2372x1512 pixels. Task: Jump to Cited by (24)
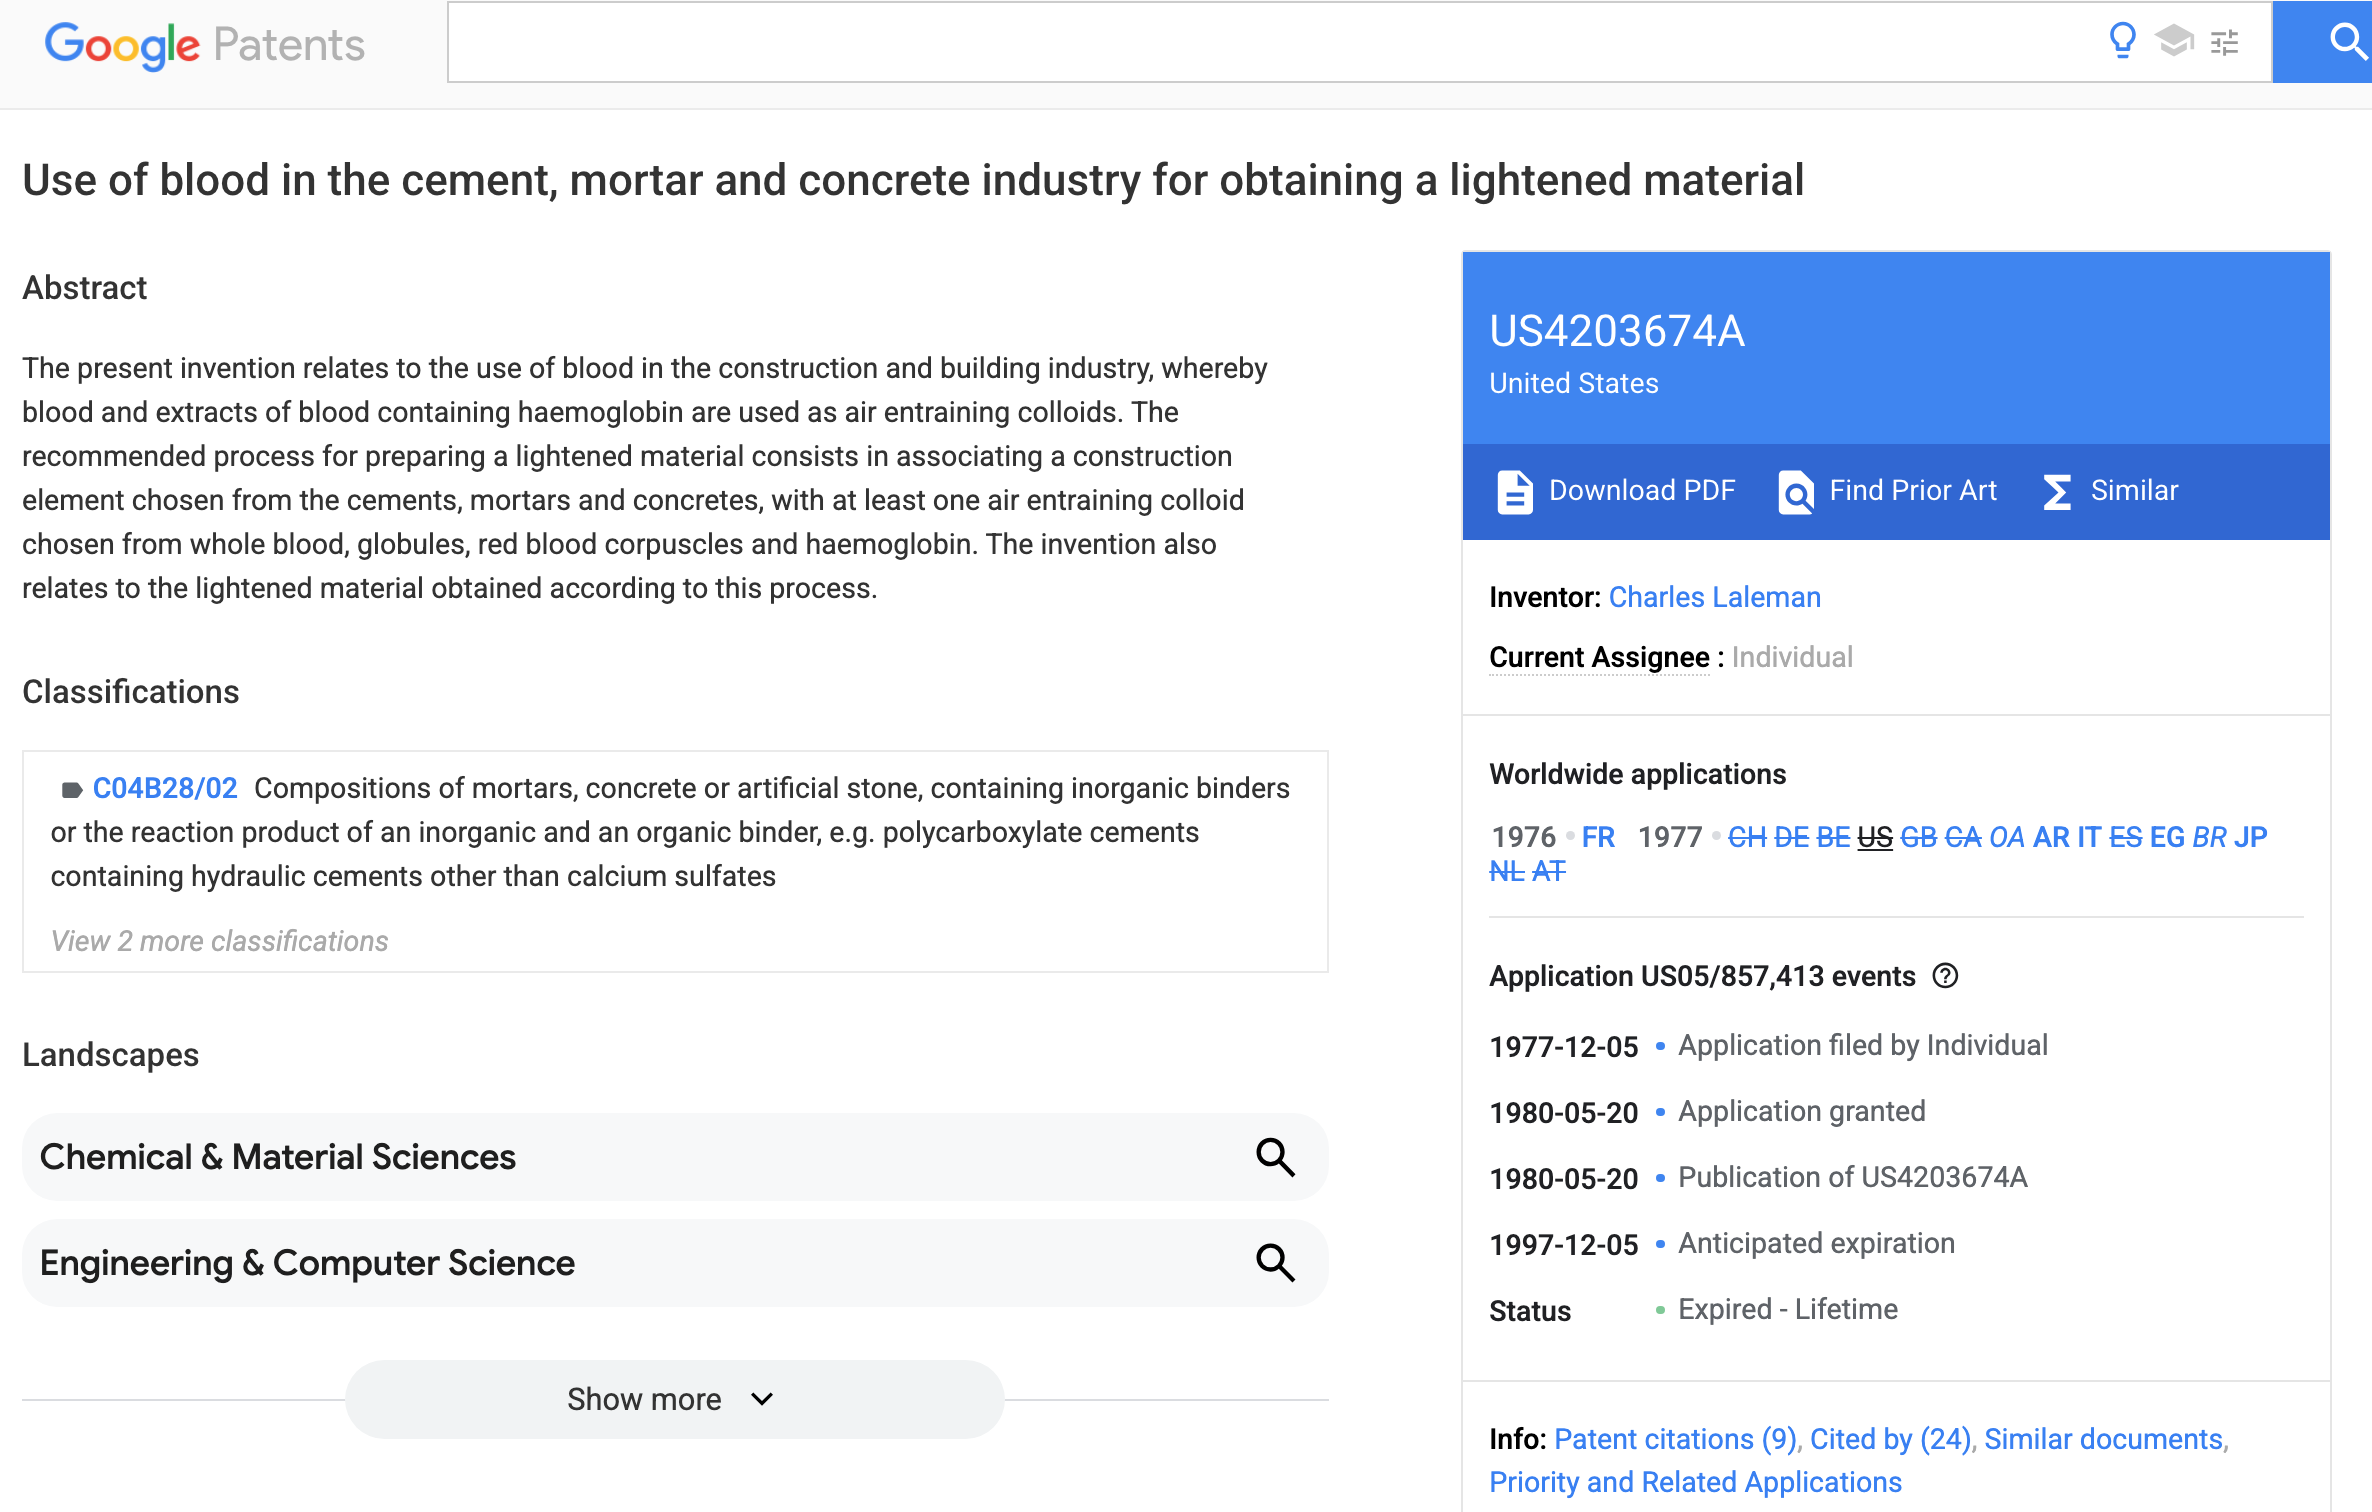click(x=1891, y=1439)
